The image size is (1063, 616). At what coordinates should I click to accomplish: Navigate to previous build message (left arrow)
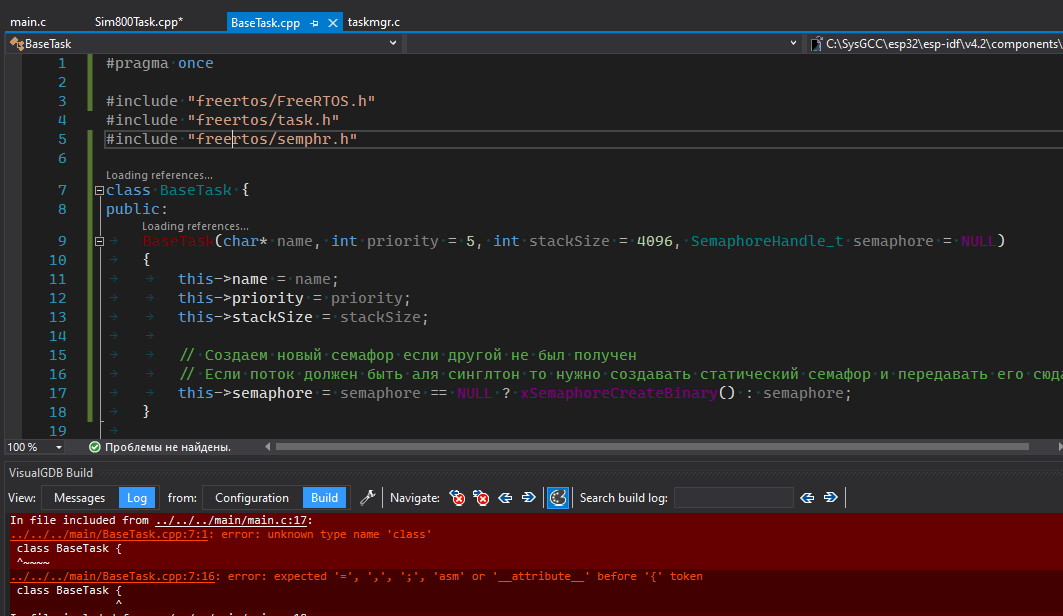point(506,498)
